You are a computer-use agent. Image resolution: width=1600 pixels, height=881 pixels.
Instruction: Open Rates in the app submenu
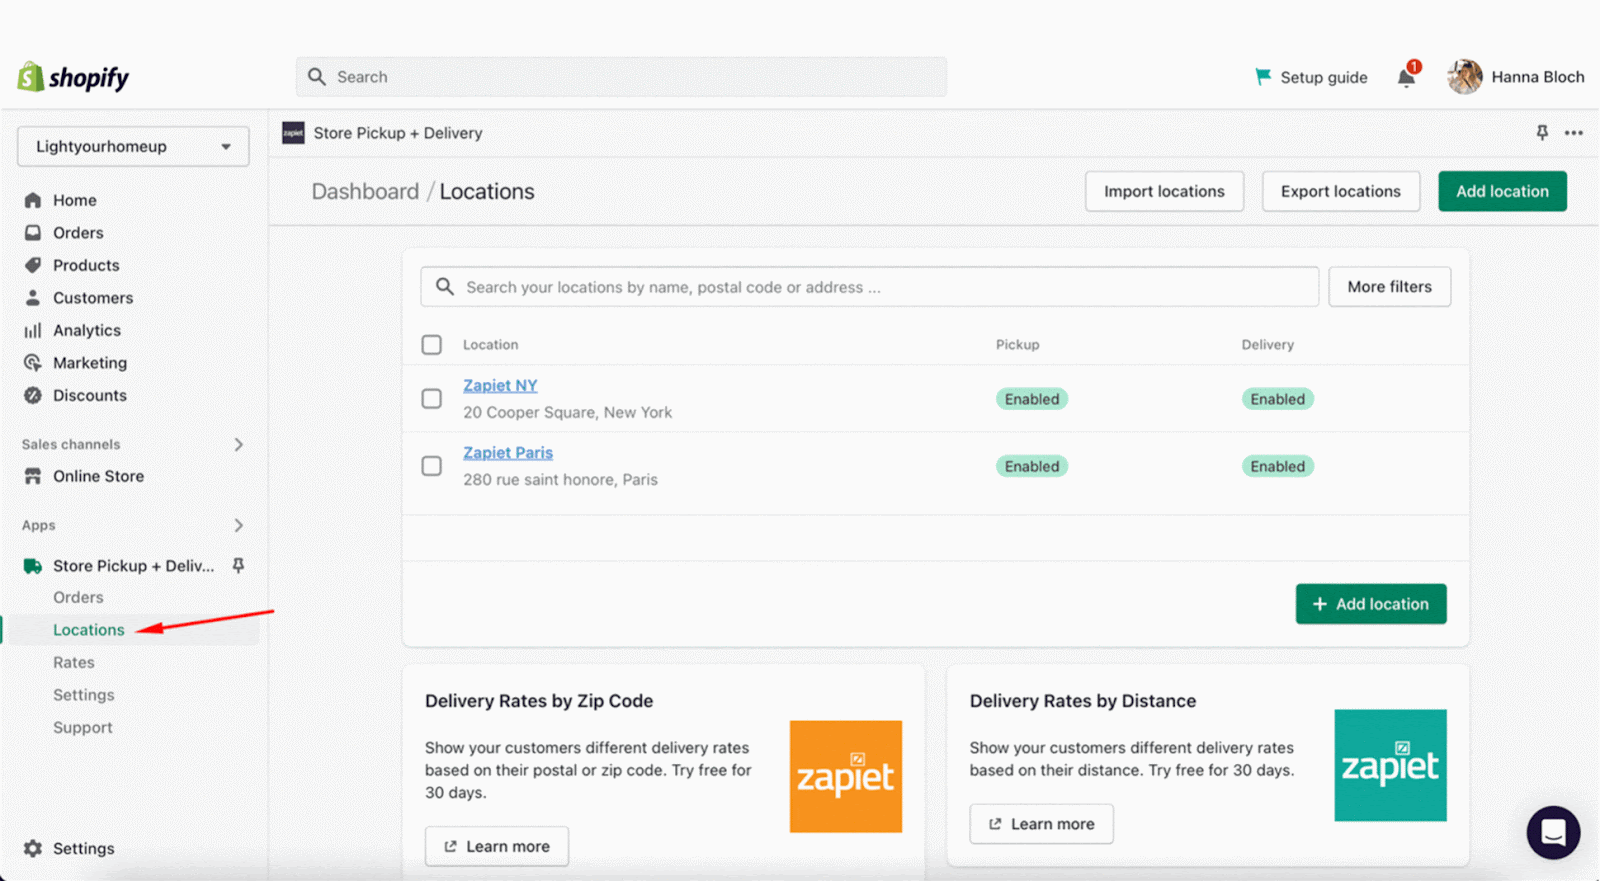point(74,662)
